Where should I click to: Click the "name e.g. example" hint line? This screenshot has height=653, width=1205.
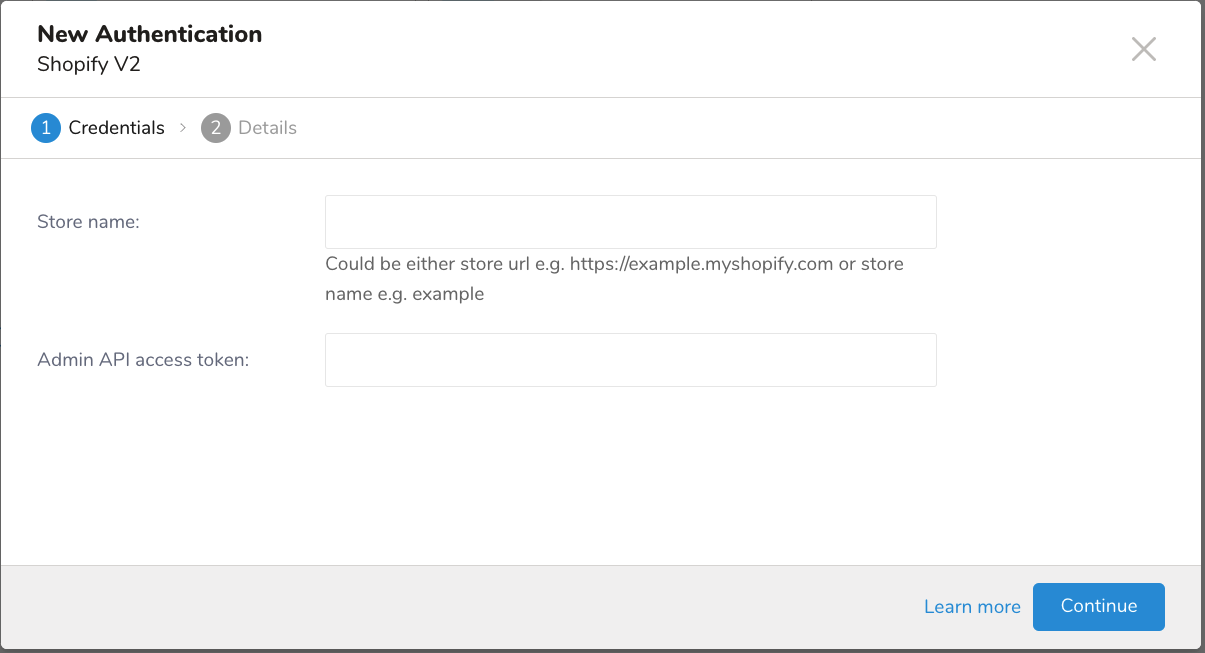pyautogui.click(x=404, y=294)
